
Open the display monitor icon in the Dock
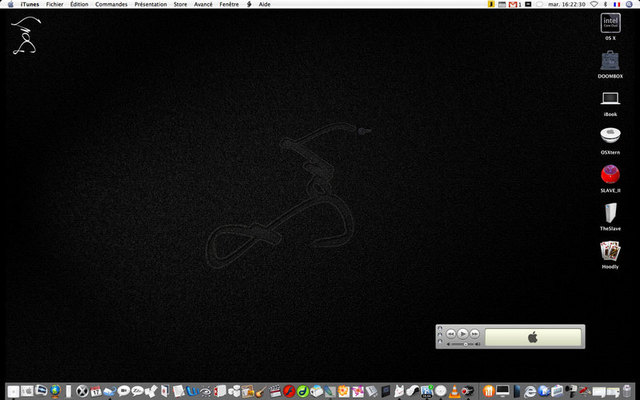tap(502, 391)
